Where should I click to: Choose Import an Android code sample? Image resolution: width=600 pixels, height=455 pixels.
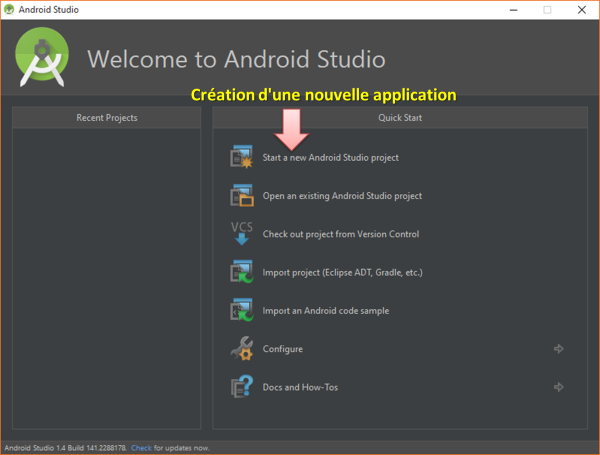(326, 311)
